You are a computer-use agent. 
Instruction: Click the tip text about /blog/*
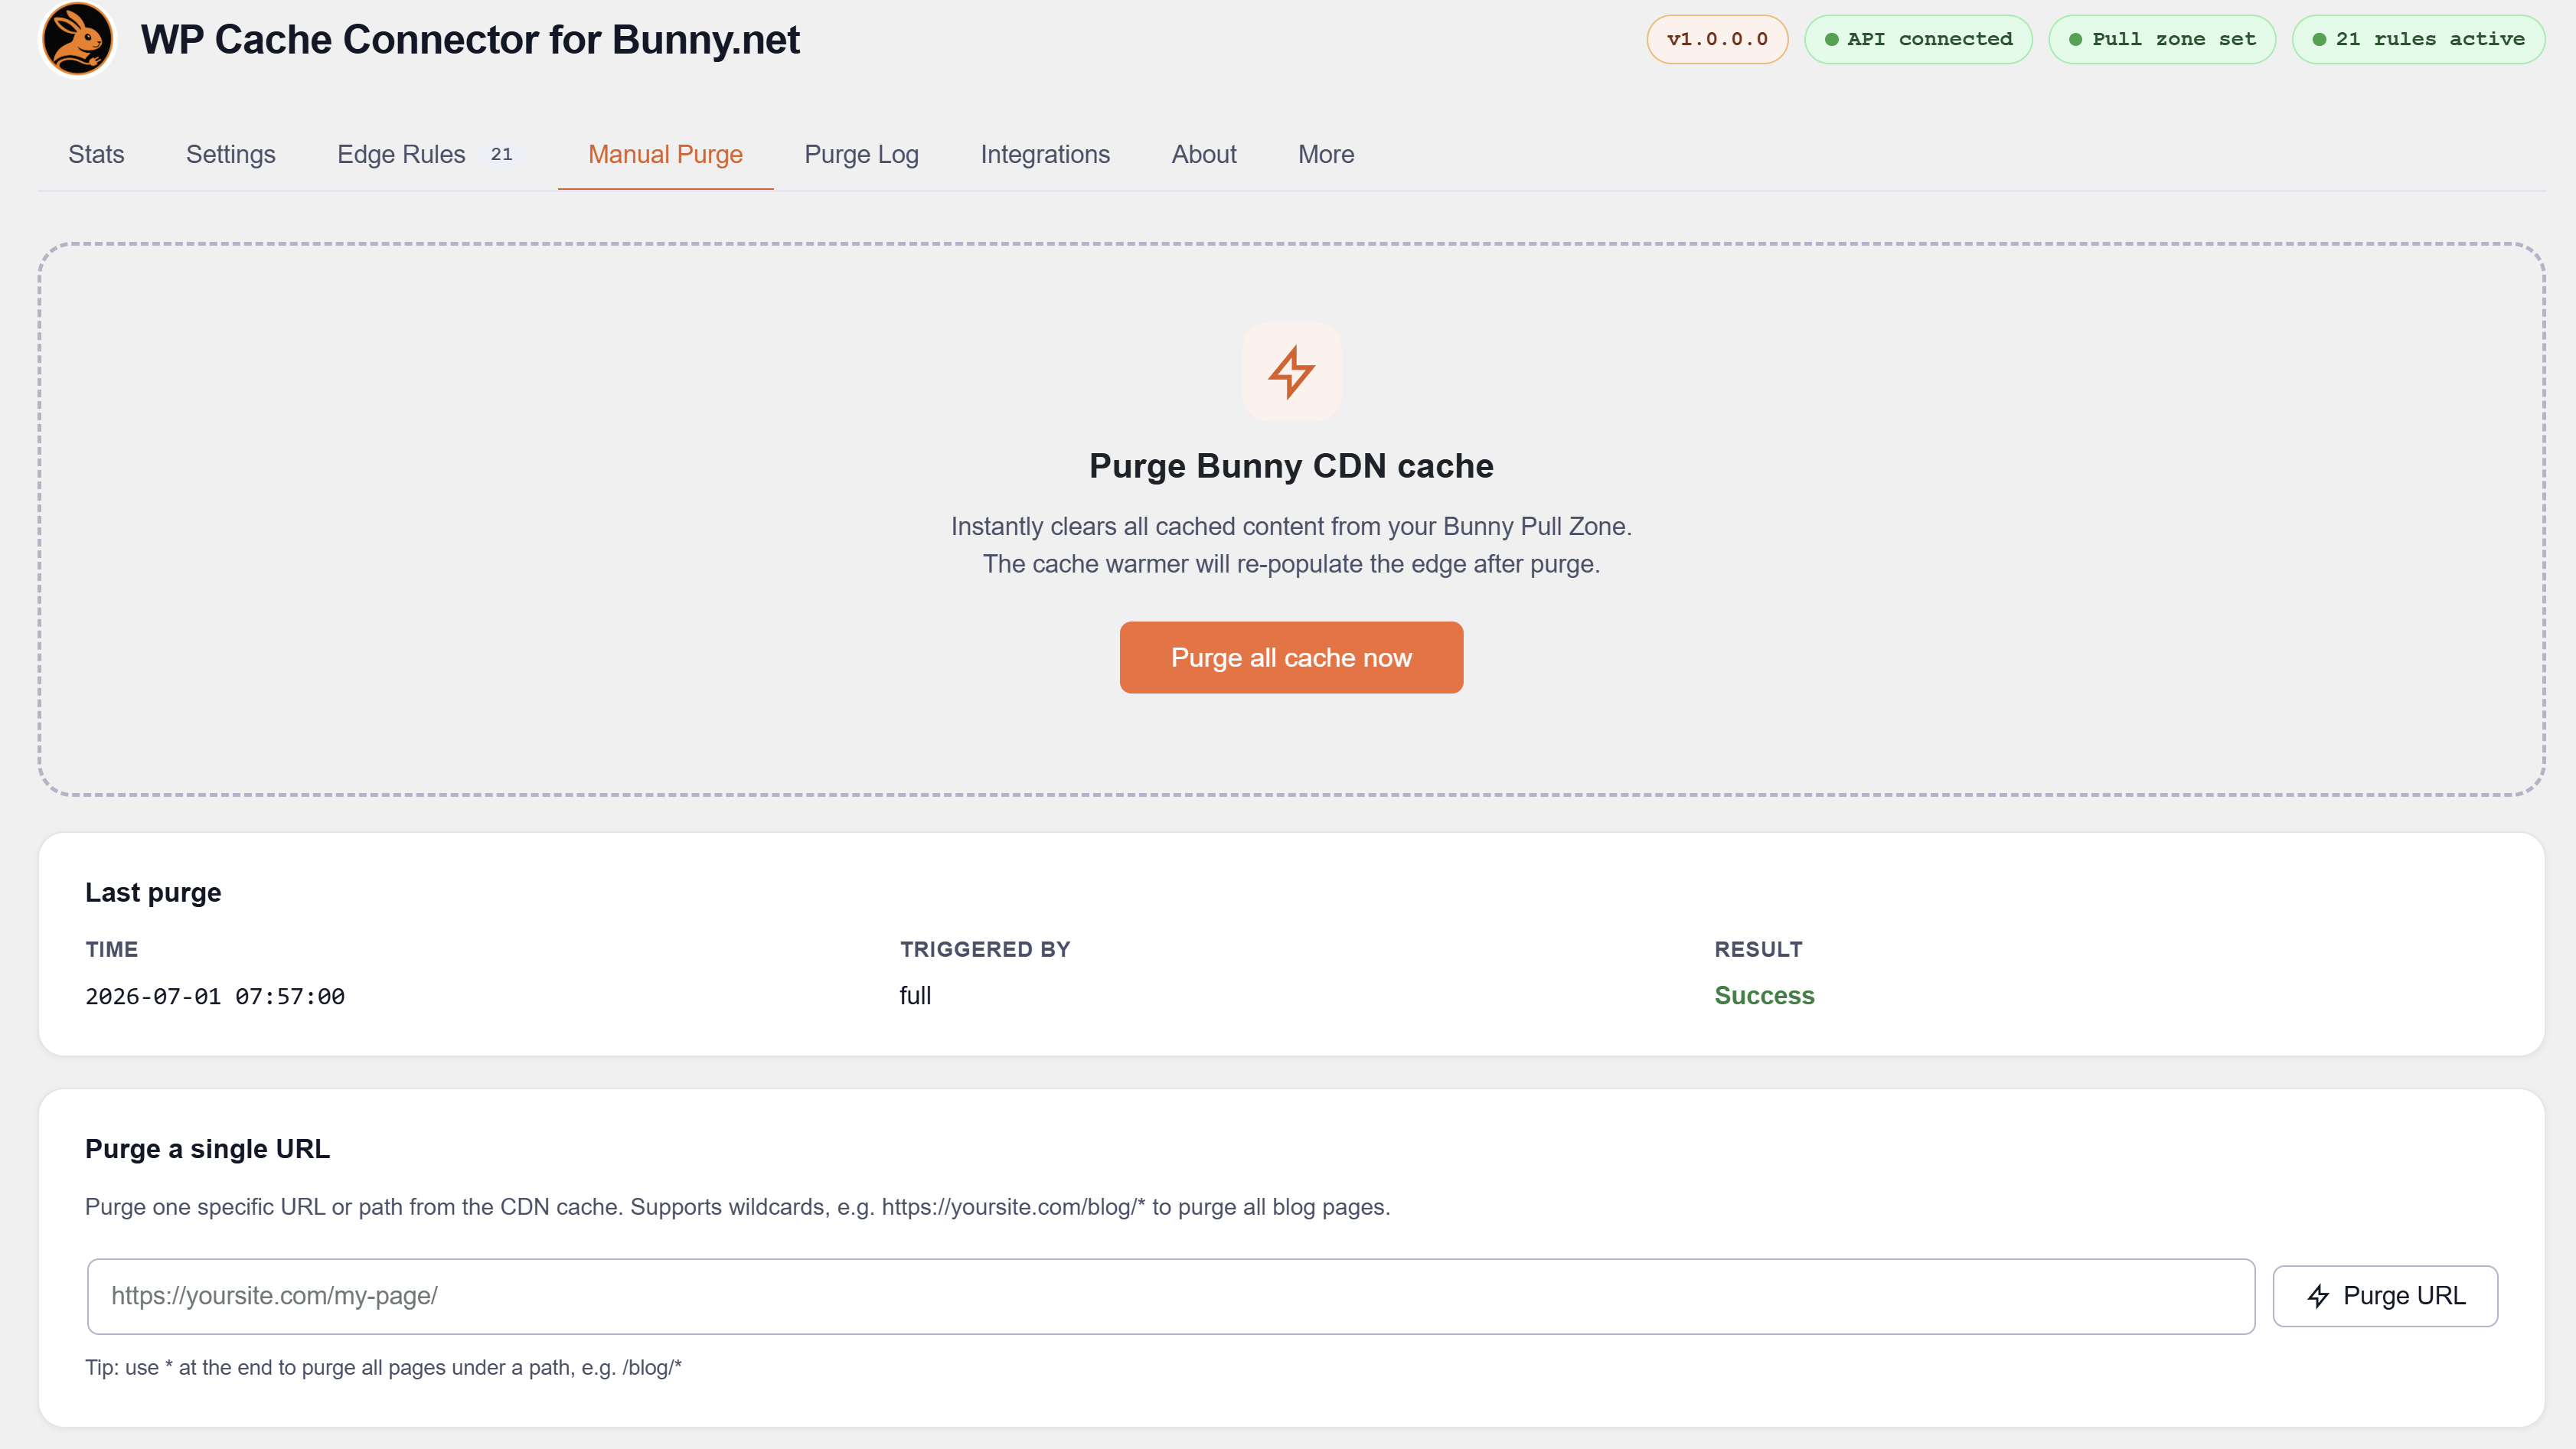coord(383,1367)
